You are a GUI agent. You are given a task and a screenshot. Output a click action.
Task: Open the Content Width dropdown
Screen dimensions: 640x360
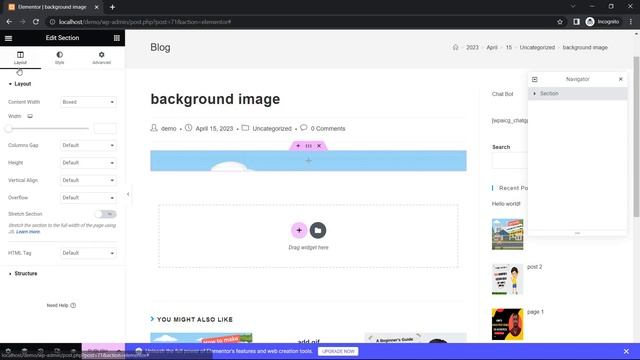(x=88, y=102)
